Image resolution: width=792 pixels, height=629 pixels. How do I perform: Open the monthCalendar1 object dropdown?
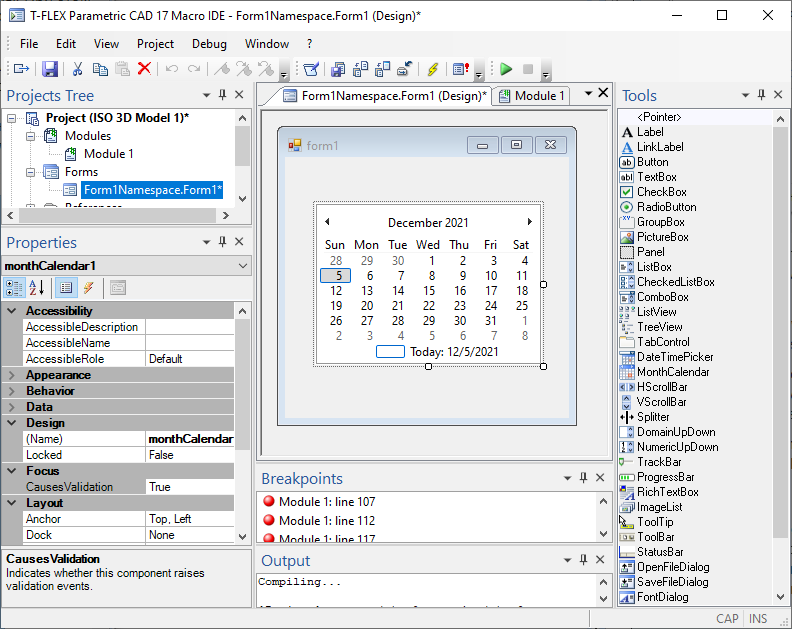tap(242, 266)
